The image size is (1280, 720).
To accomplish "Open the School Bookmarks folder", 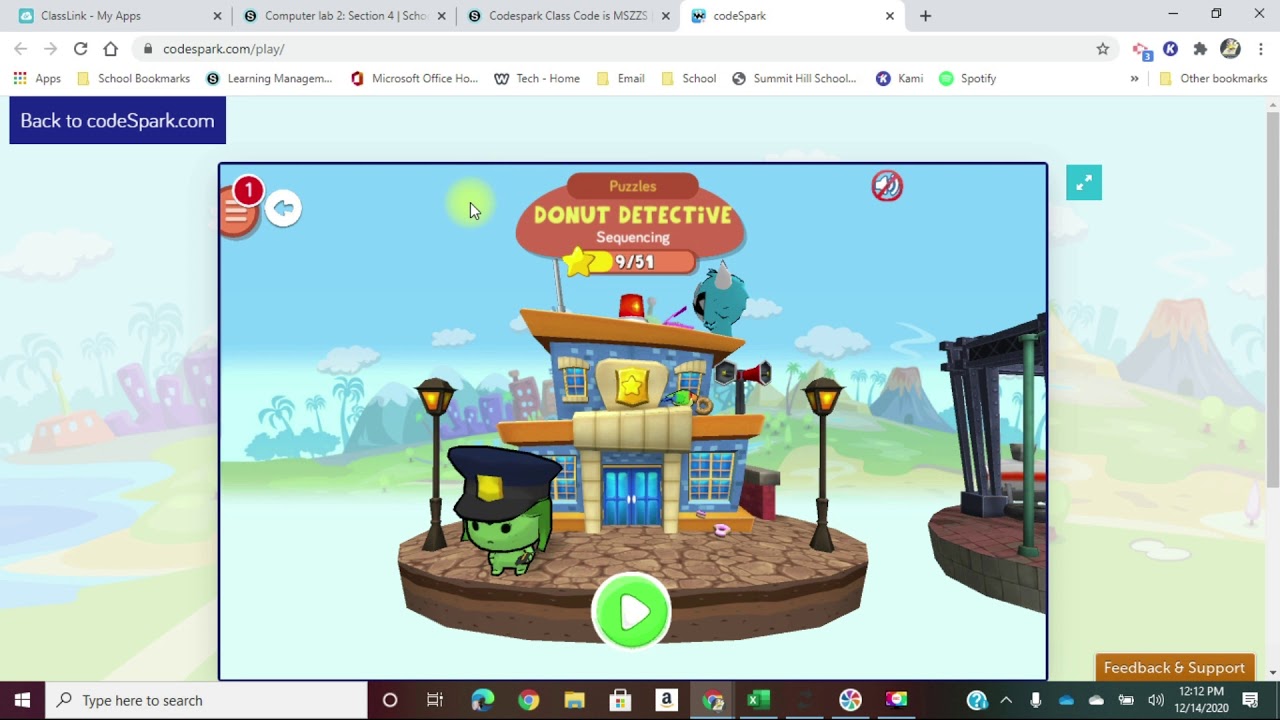I will (133, 78).
